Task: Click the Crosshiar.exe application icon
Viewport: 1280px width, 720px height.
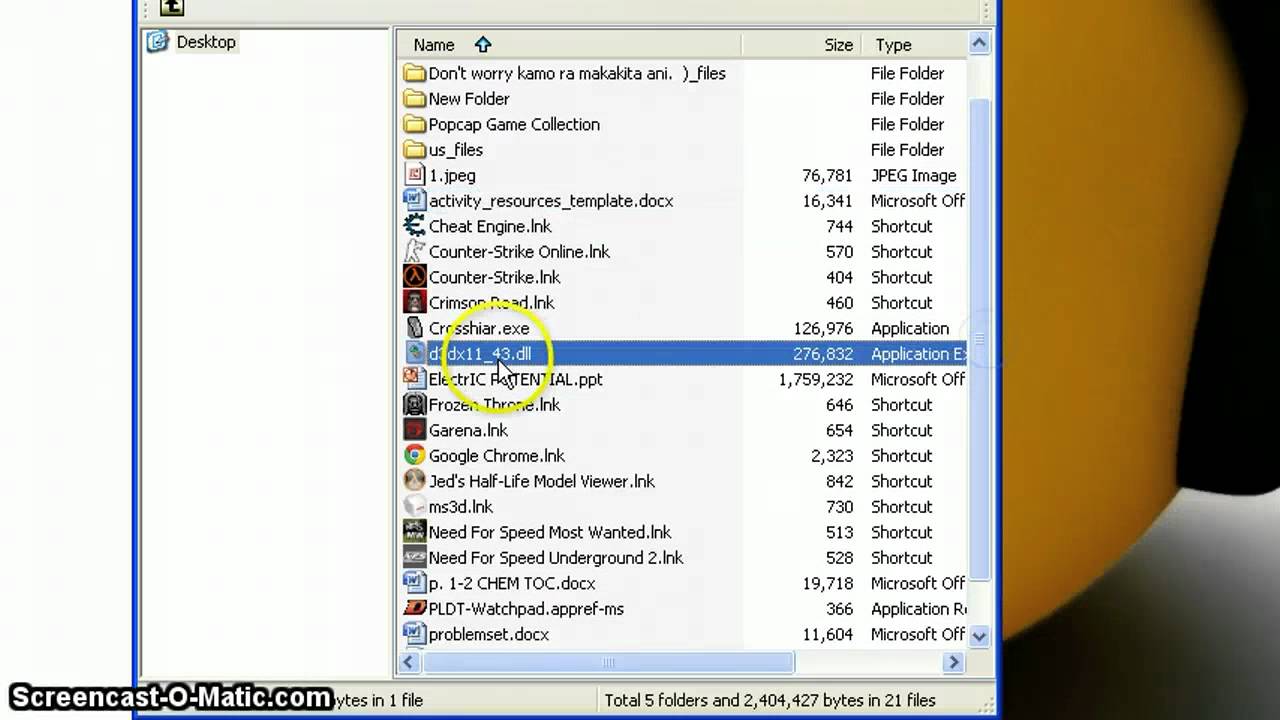Action: point(414,328)
